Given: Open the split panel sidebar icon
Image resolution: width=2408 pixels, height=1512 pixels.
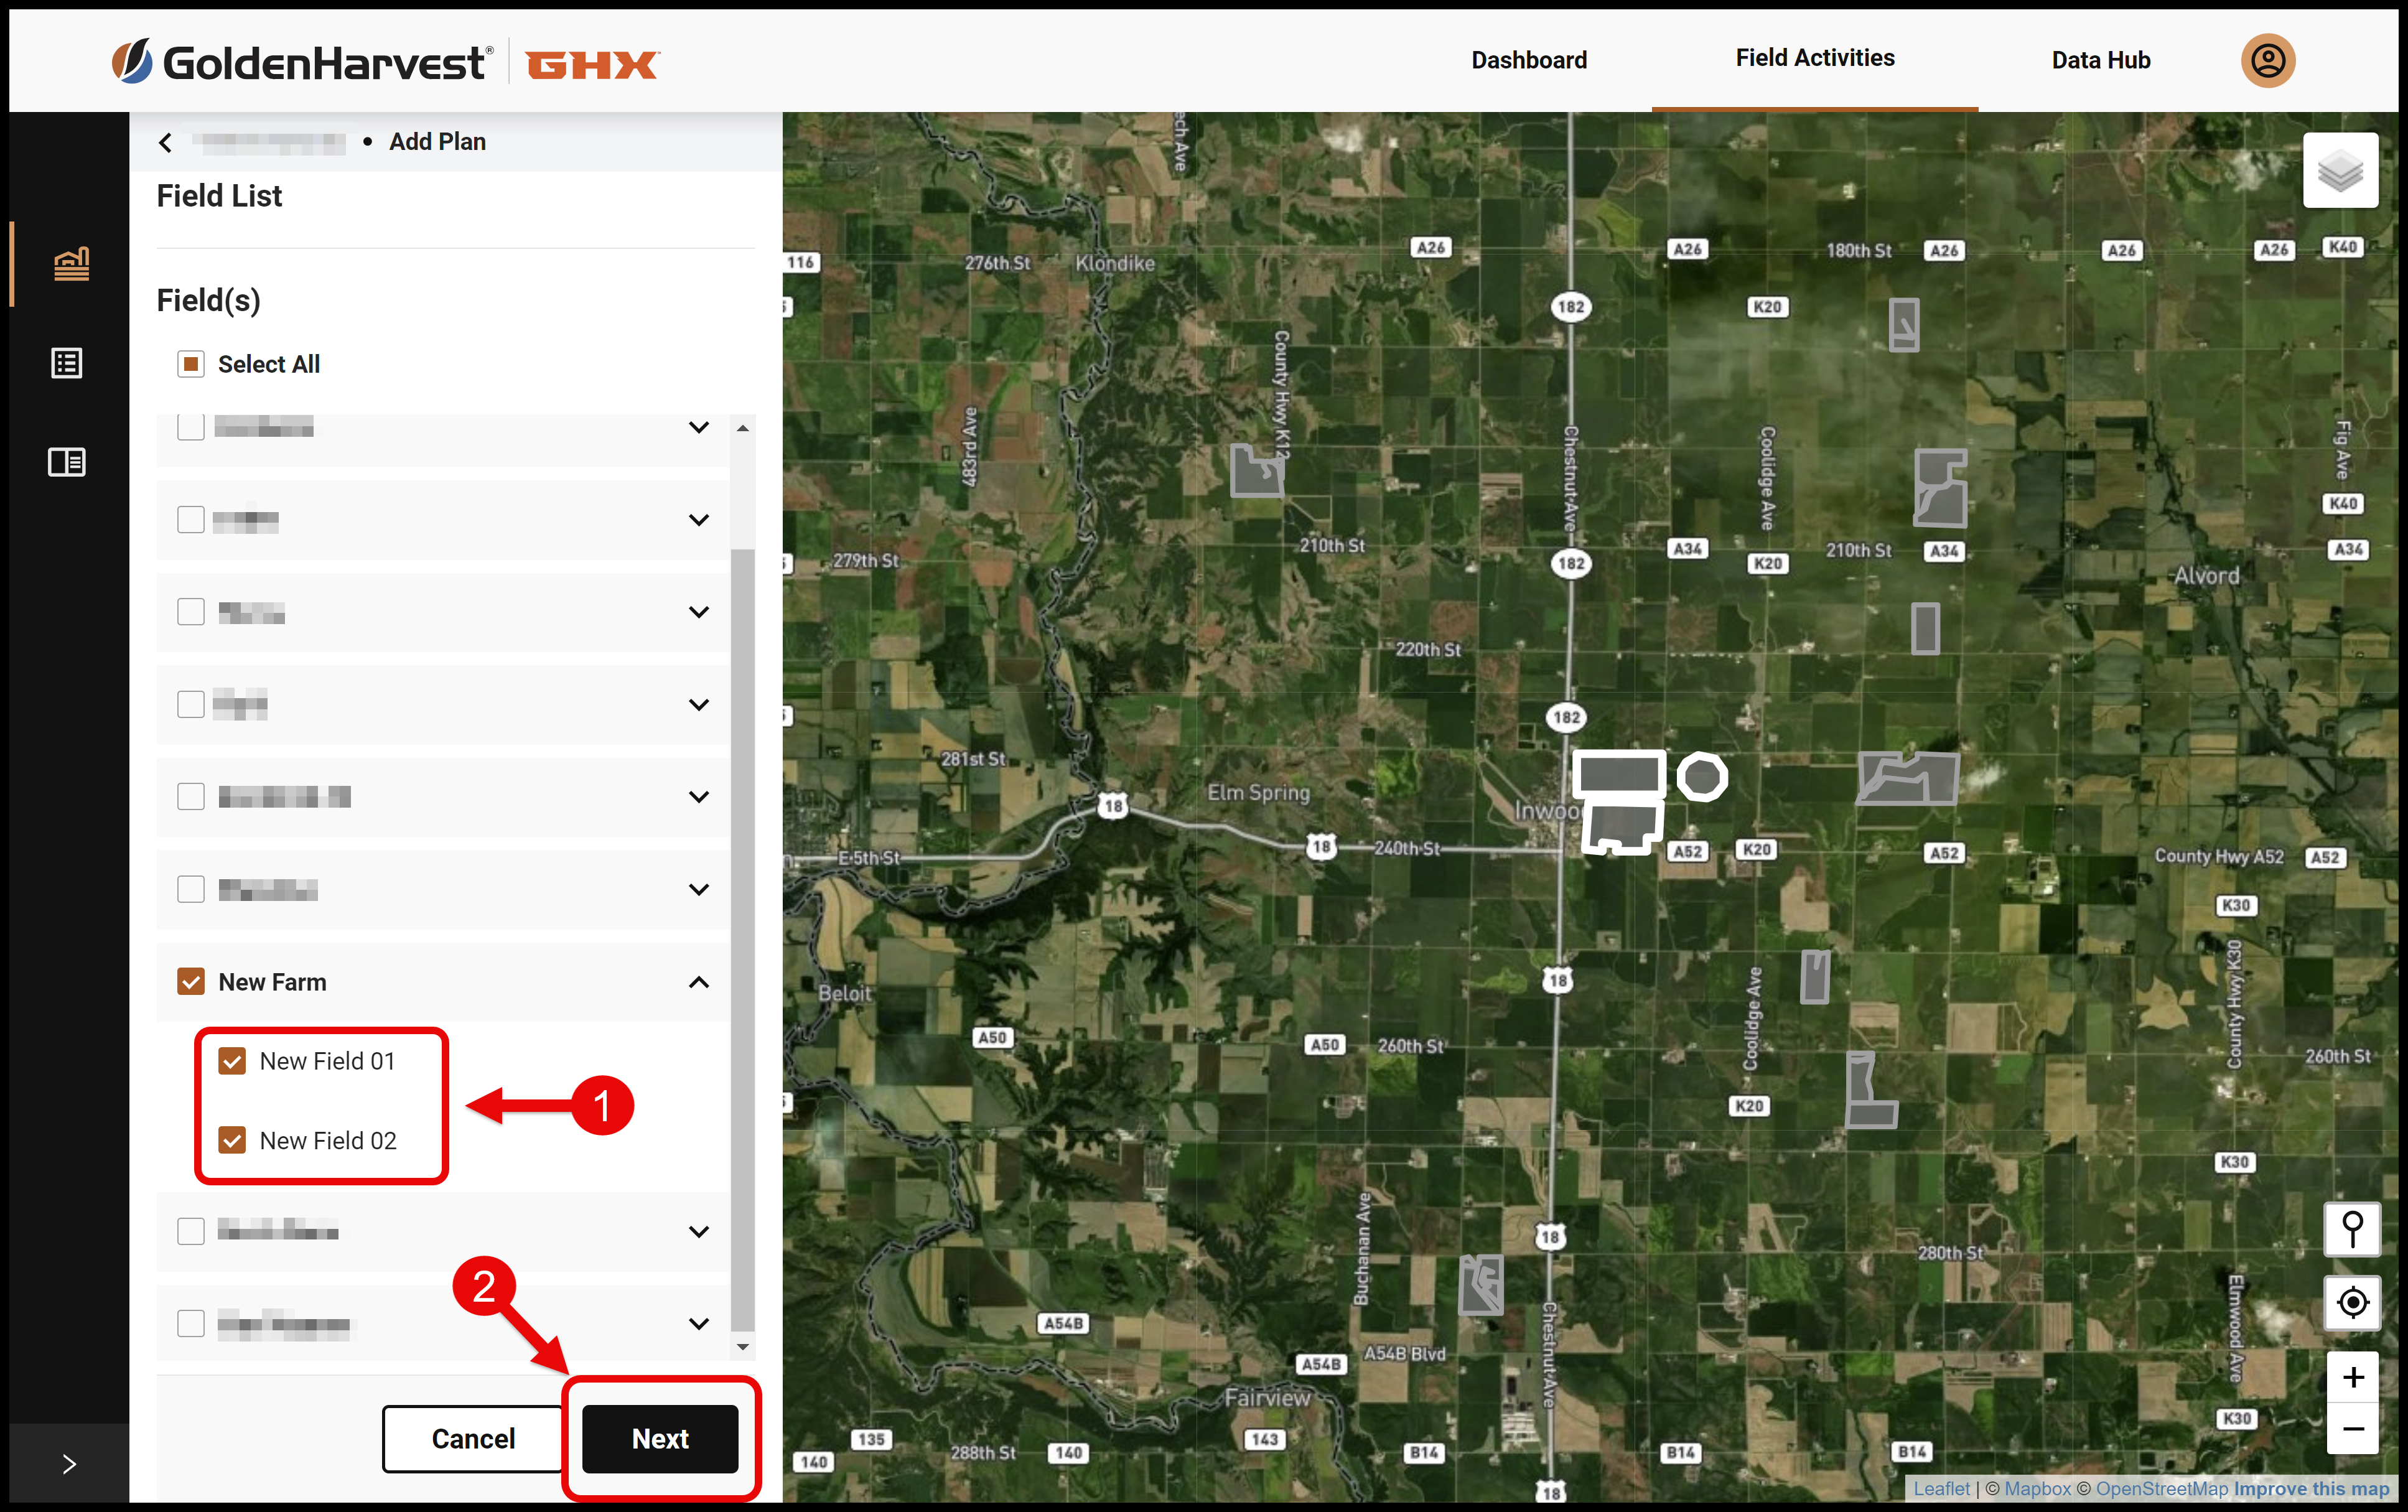Looking at the screenshot, I should [x=67, y=462].
